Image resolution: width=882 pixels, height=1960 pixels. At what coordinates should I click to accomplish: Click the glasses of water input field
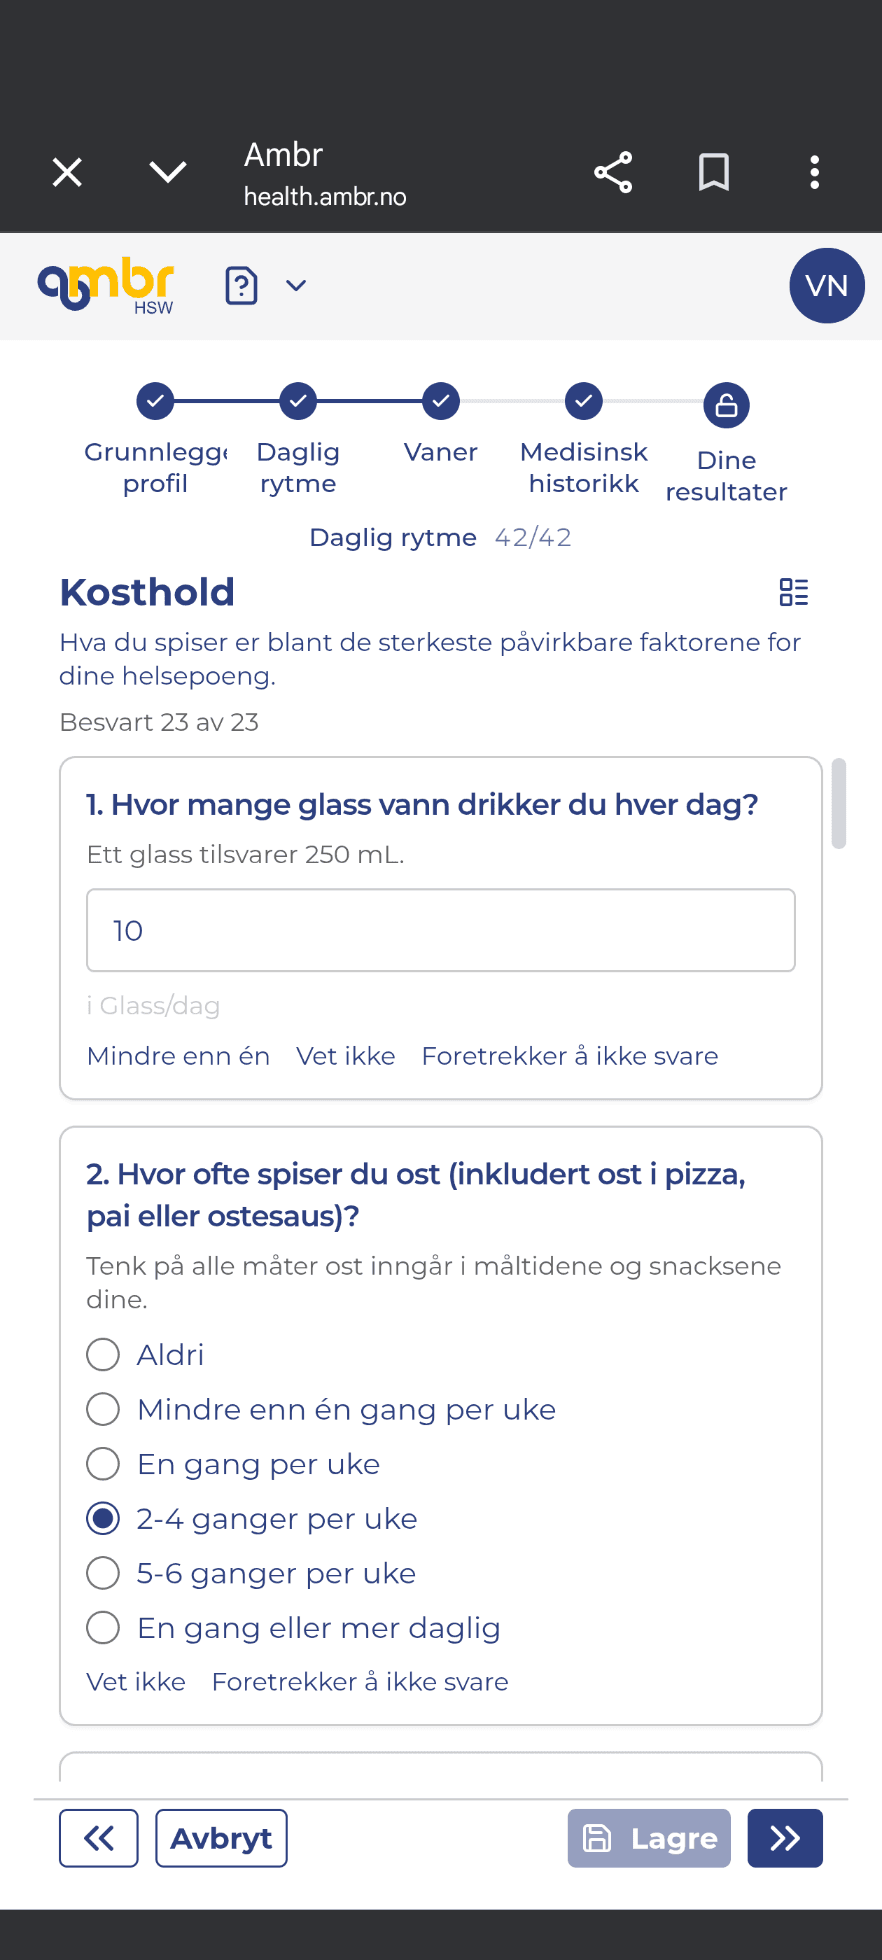pyautogui.click(x=441, y=930)
